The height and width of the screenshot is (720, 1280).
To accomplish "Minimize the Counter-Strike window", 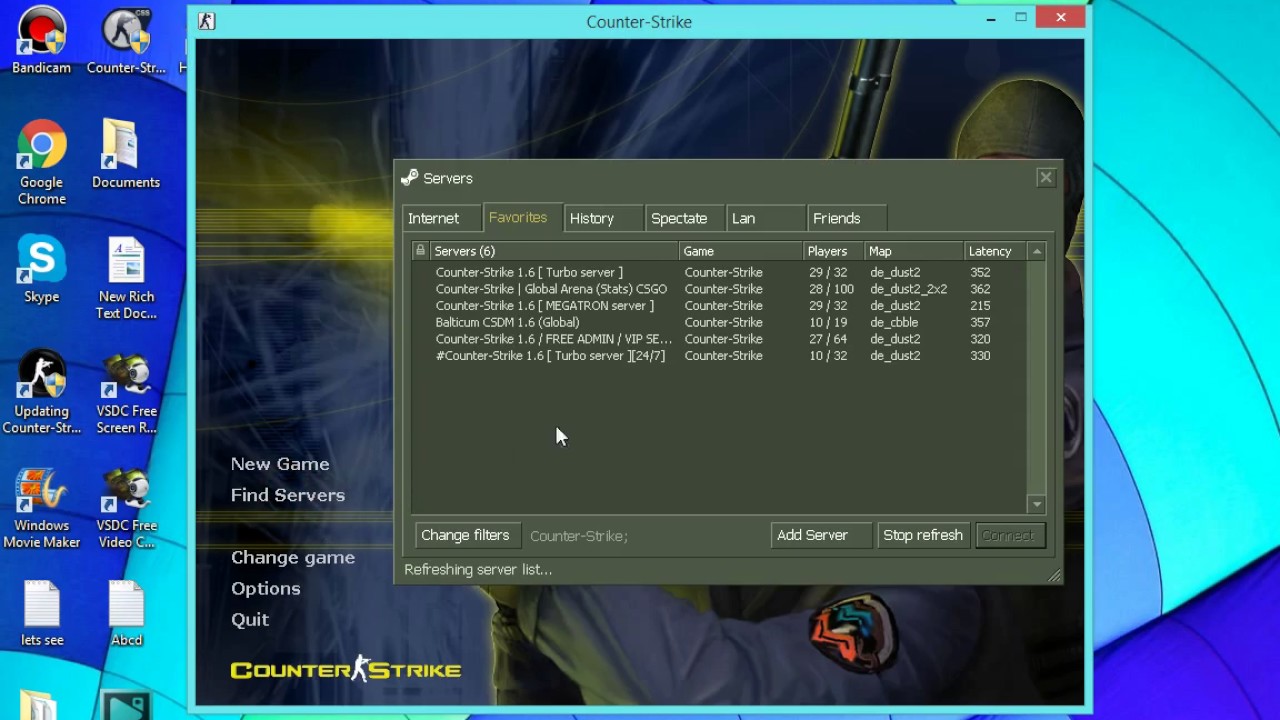I will [991, 18].
